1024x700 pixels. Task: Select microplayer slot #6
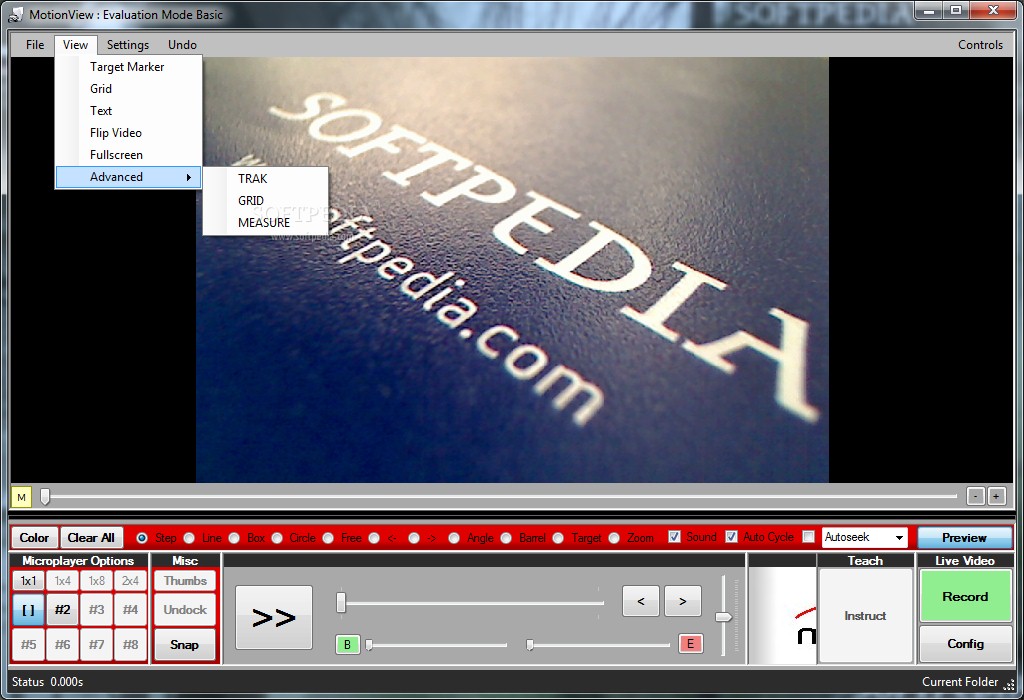pyautogui.click(x=62, y=644)
